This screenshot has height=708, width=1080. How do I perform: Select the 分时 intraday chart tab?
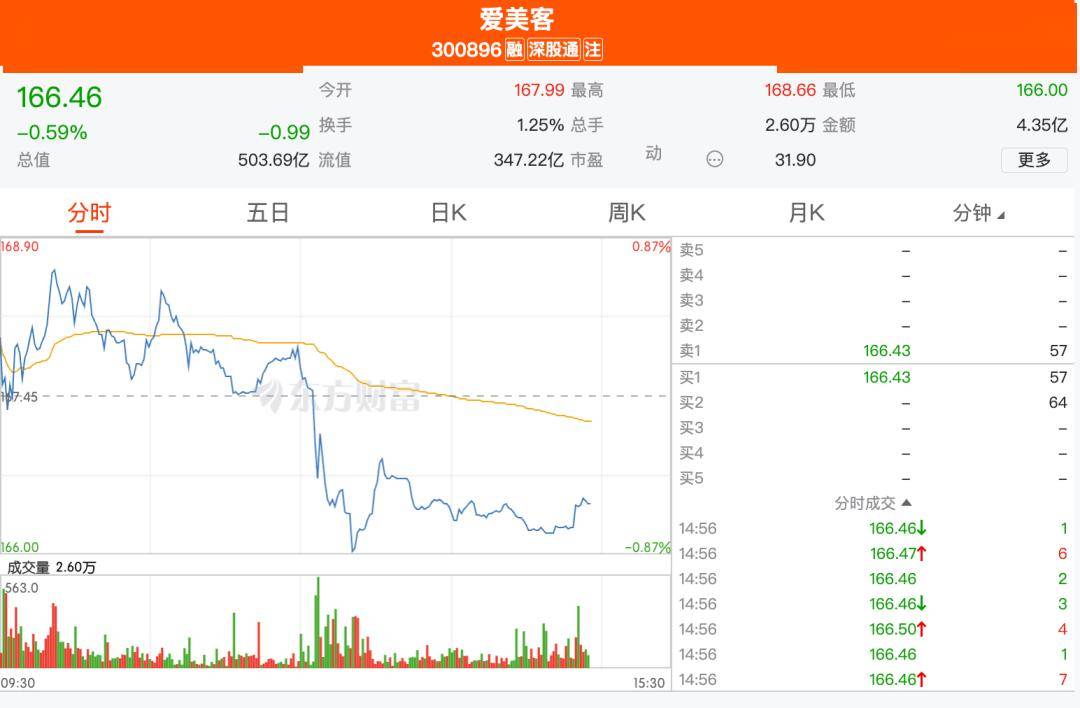pyautogui.click(x=89, y=213)
